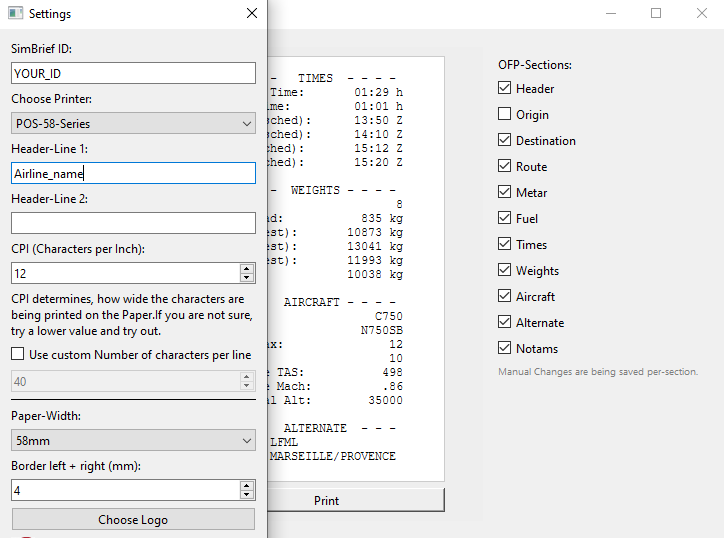Expand the Paper-Width dropdown
724x538 pixels.
click(x=133, y=440)
